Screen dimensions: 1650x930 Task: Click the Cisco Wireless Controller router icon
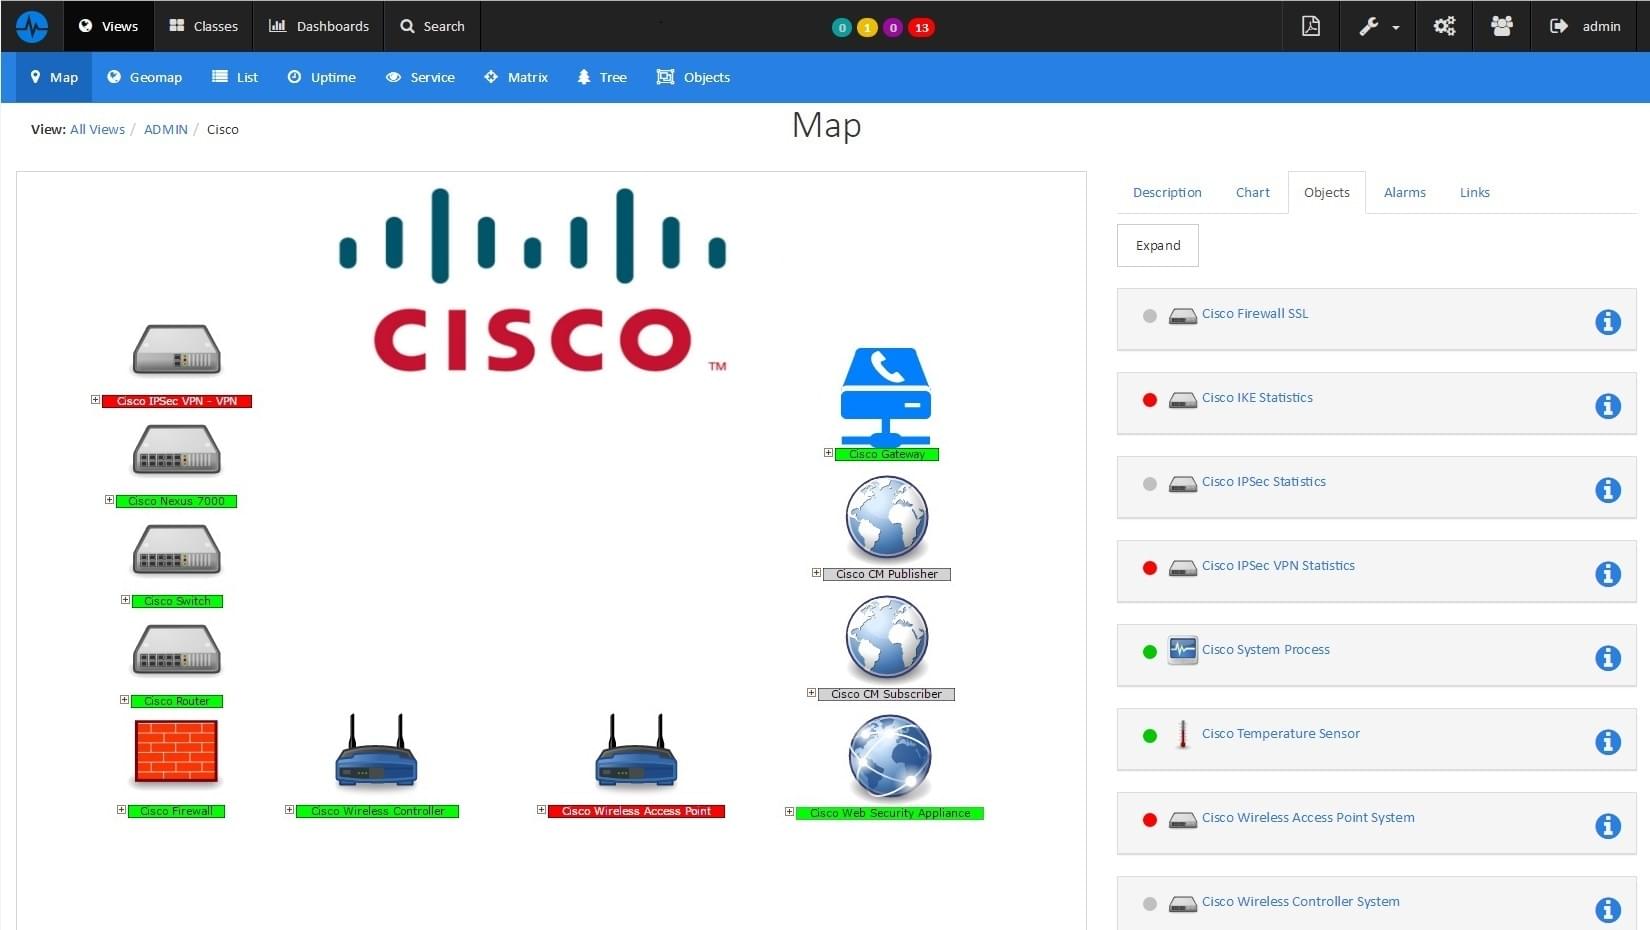(x=376, y=752)
